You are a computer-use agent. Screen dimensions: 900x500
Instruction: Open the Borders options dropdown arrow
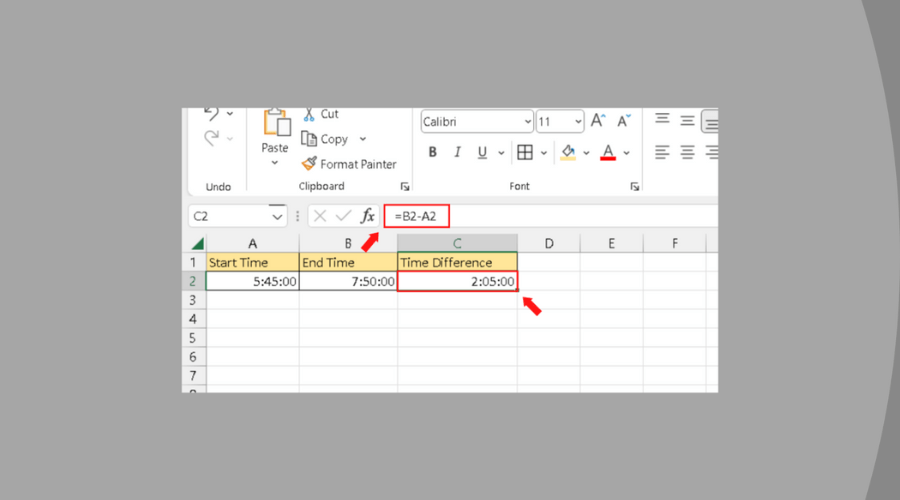(544, 153)
